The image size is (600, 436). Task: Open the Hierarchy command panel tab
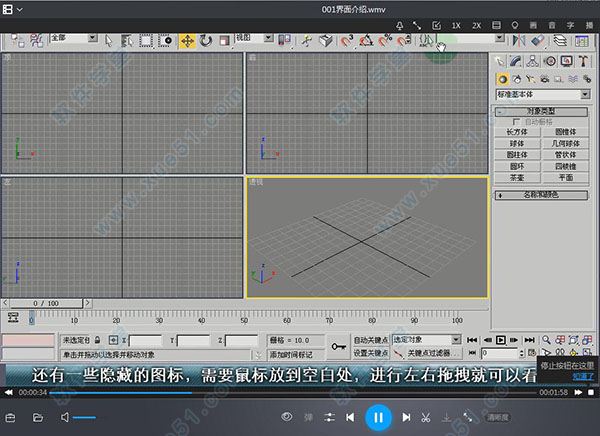pyautogui.click(x=532, y=61)
